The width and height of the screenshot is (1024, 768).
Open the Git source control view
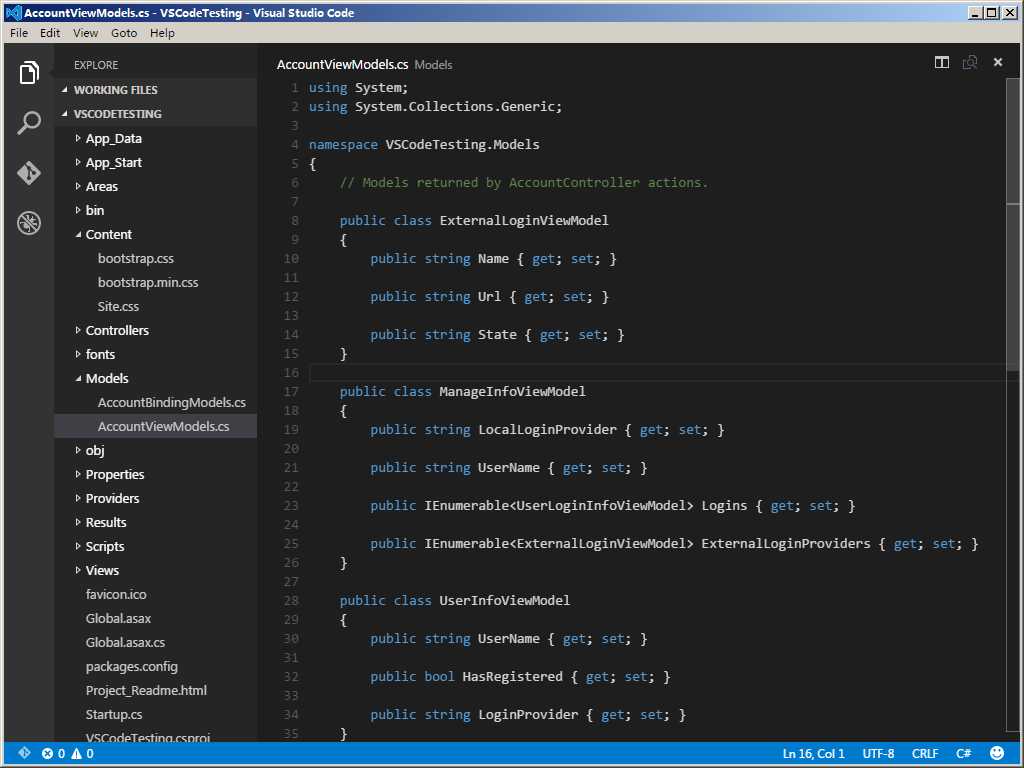click(29, 173)
